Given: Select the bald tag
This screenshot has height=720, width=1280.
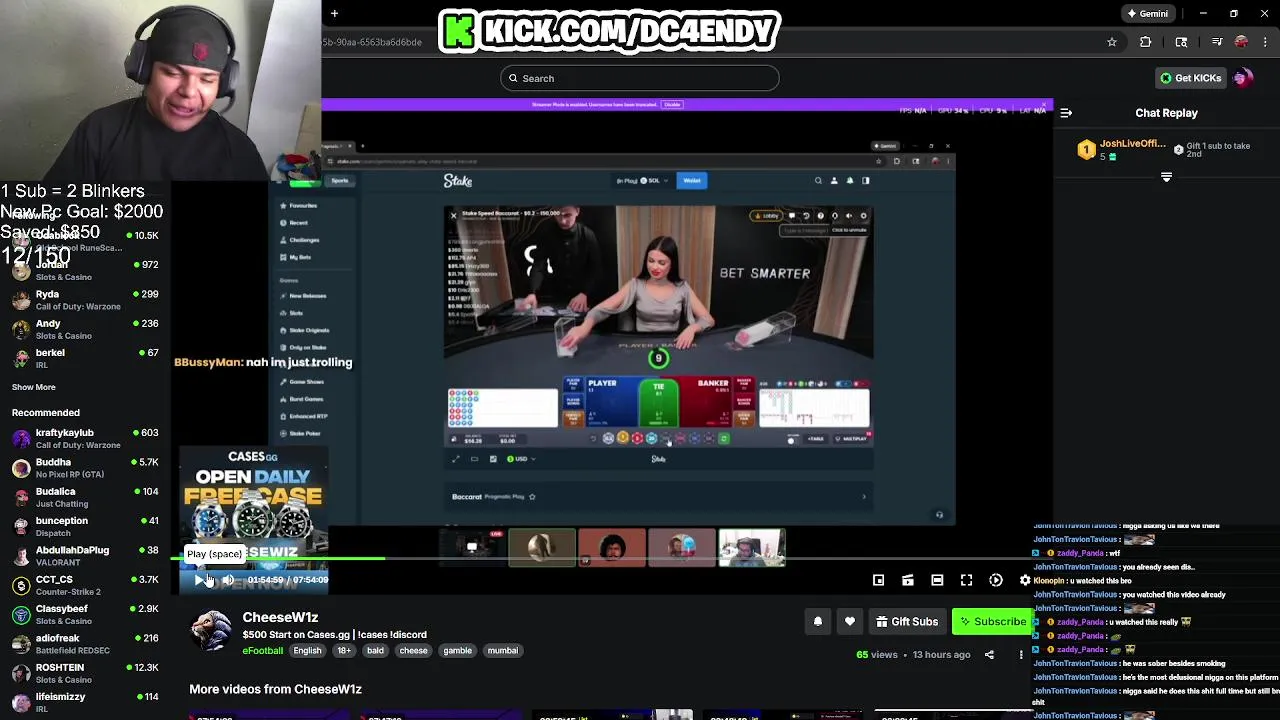Looking at the screenshot, I should point(375,651).
